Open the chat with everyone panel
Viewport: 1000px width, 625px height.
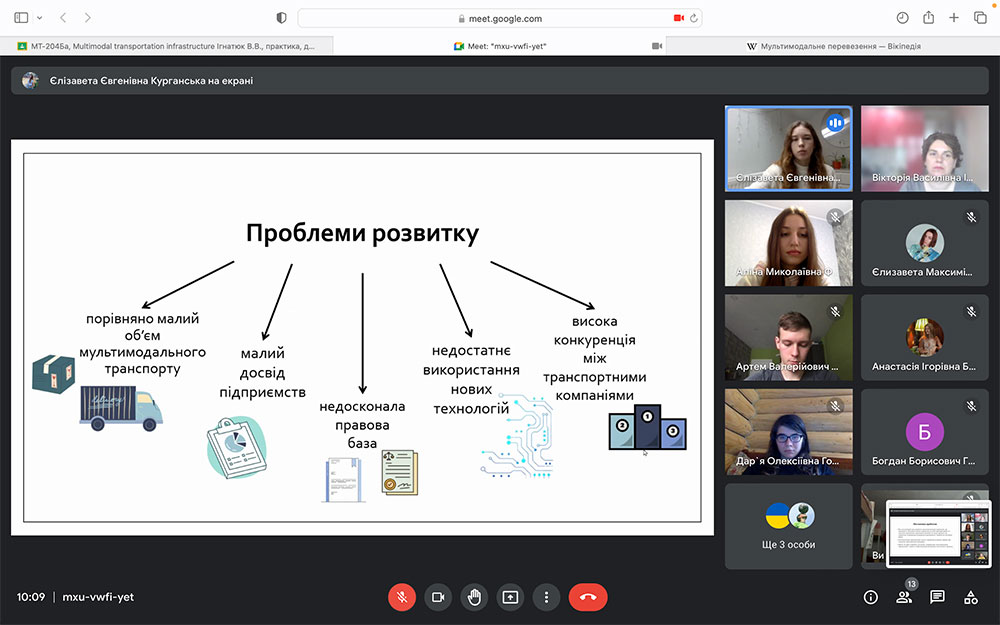pos(937,597)
